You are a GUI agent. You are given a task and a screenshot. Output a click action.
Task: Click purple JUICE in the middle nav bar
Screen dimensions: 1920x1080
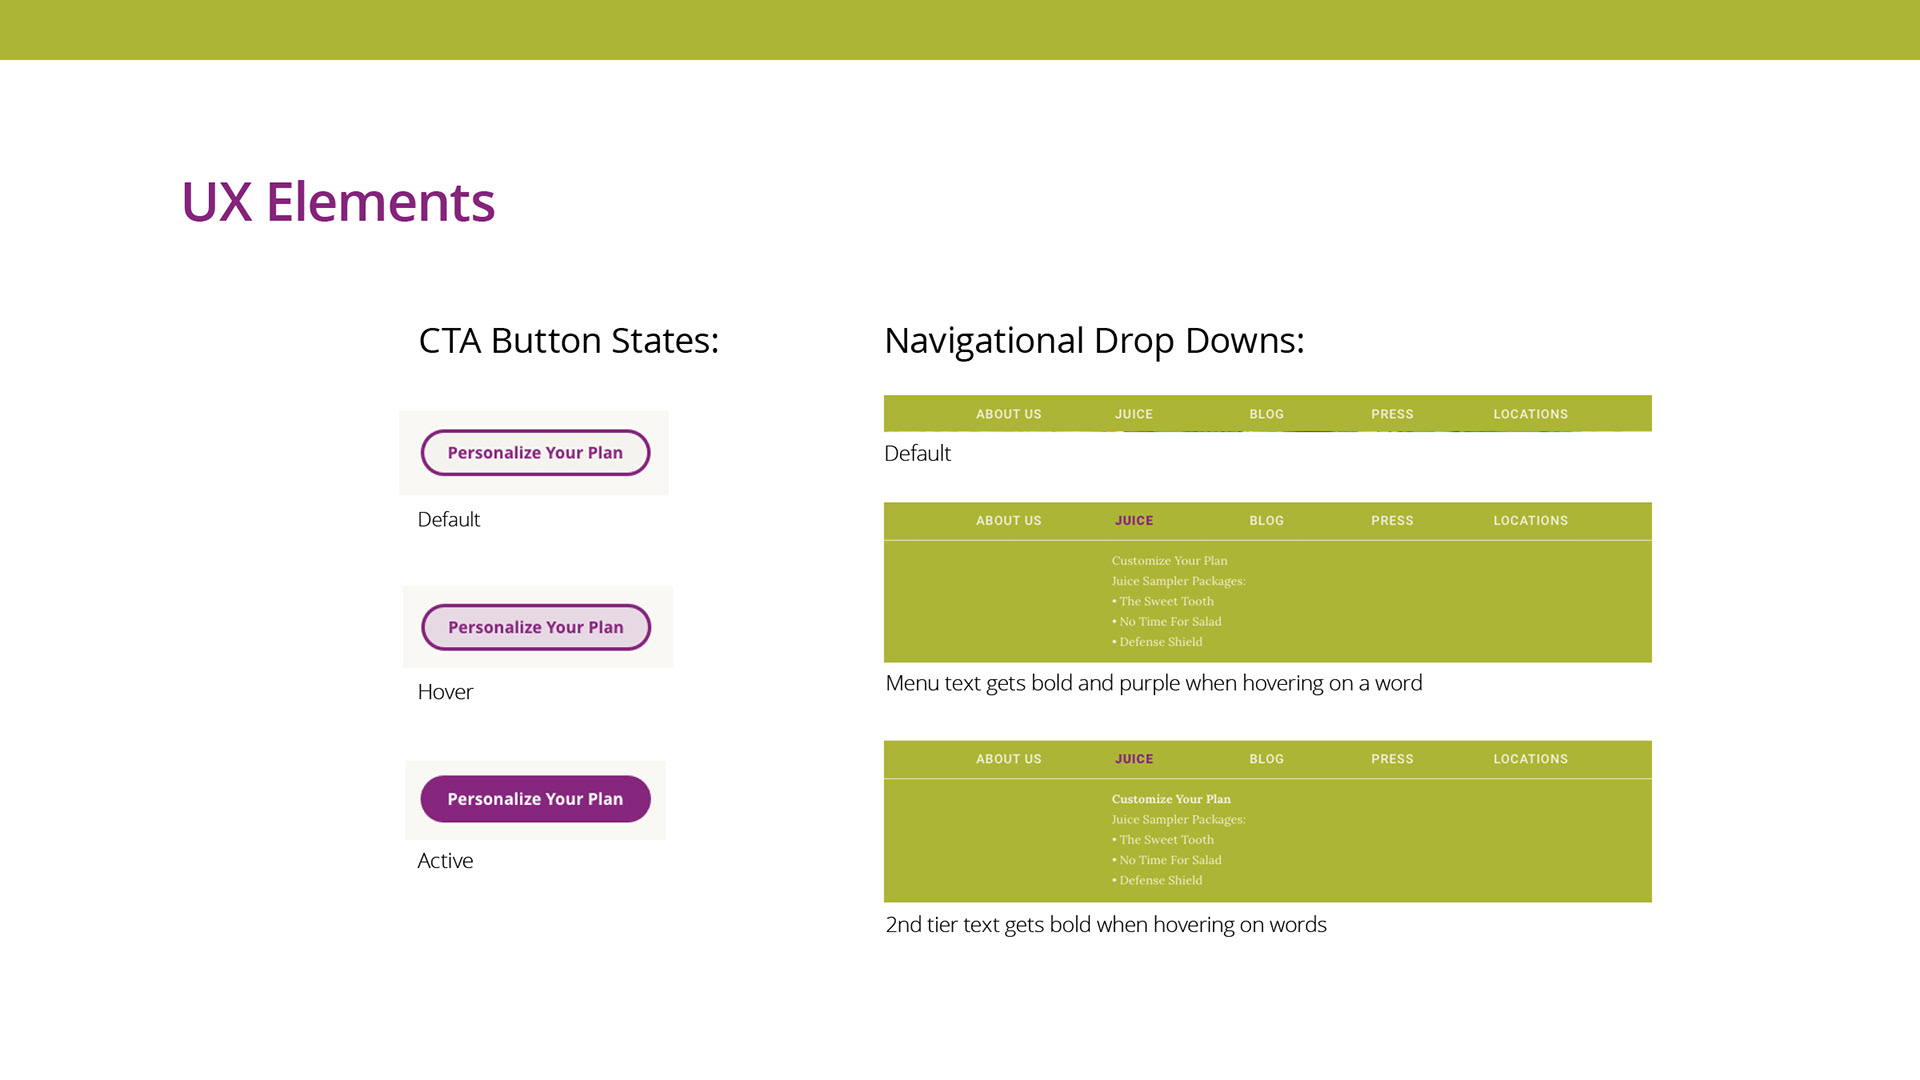1134,521
